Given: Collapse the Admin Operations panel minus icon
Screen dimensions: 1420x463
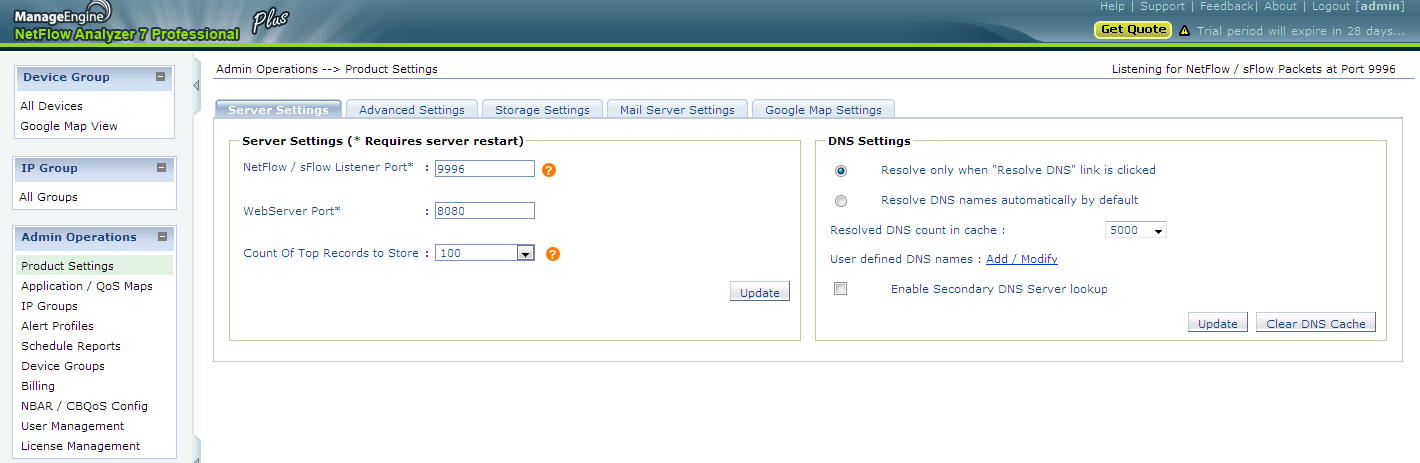Looking at the screenshot, I should (x=160, y=237).
